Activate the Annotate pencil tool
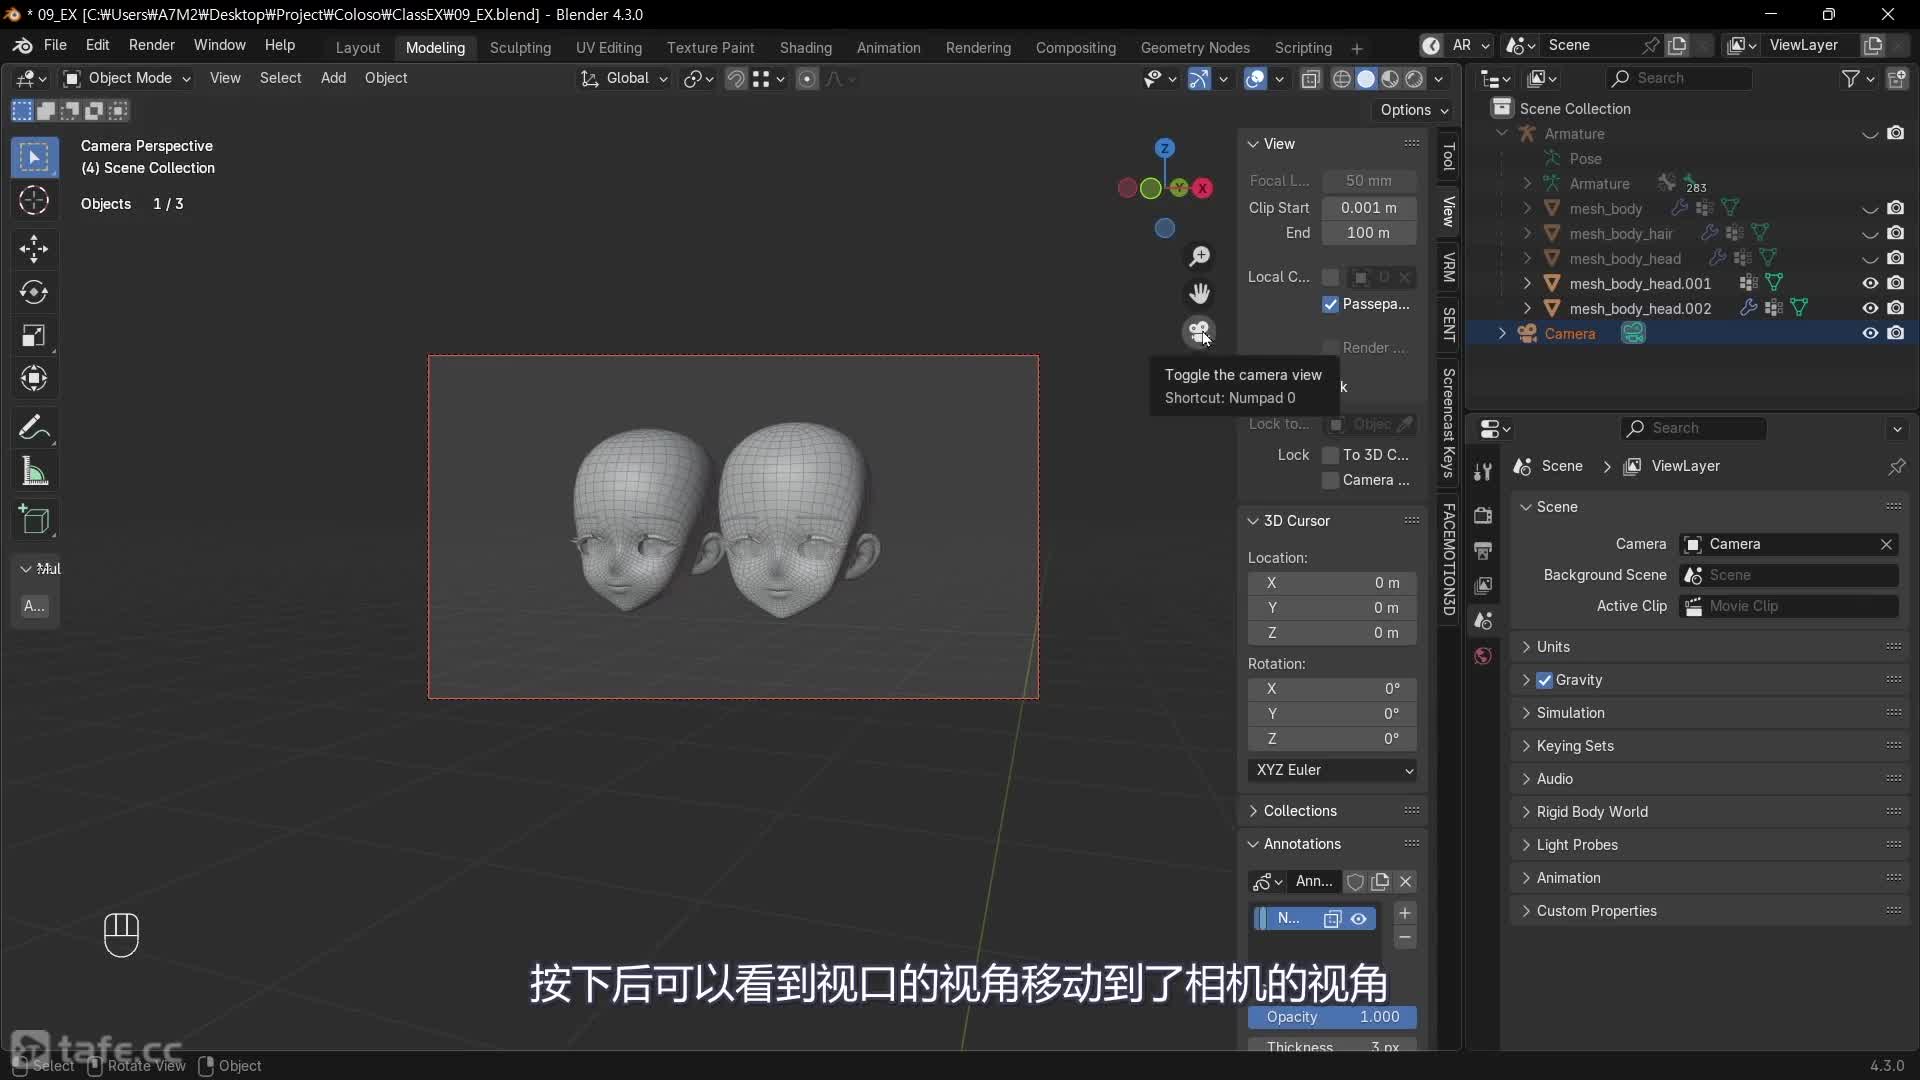 pyautogui.click(x=34, y=428)
